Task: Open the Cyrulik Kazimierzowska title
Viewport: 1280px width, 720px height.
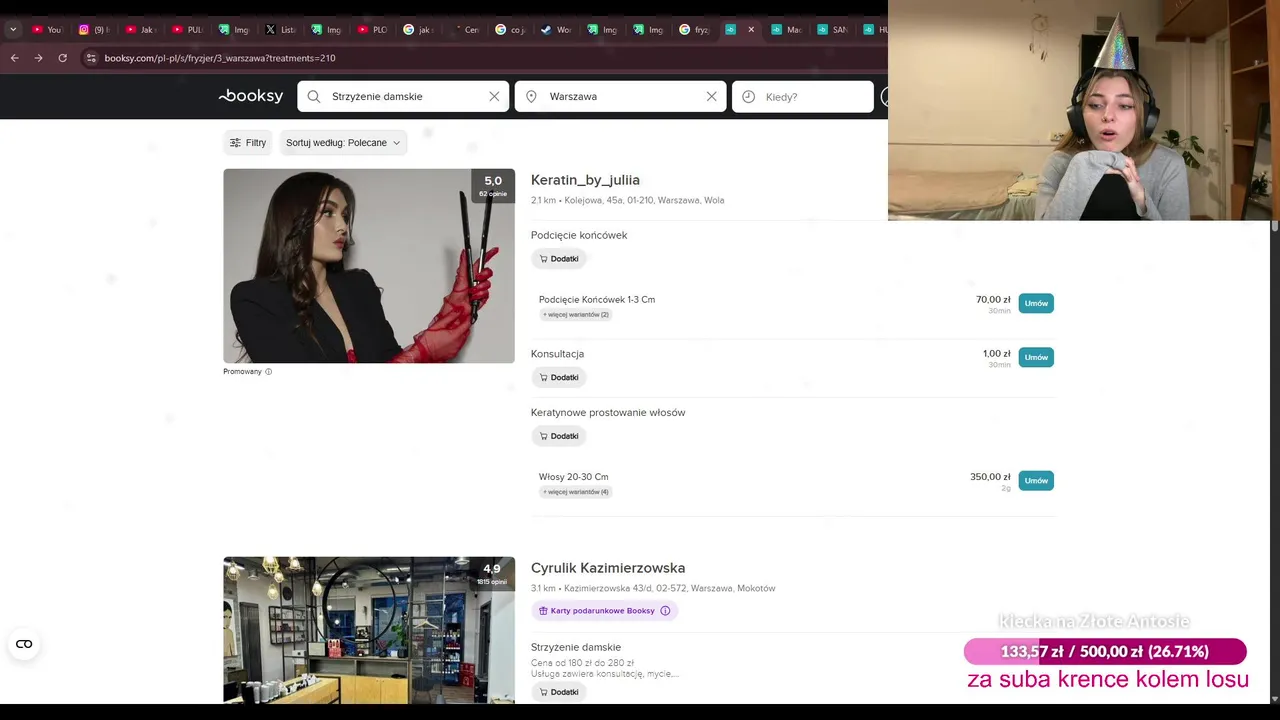Action: point(608,568)
